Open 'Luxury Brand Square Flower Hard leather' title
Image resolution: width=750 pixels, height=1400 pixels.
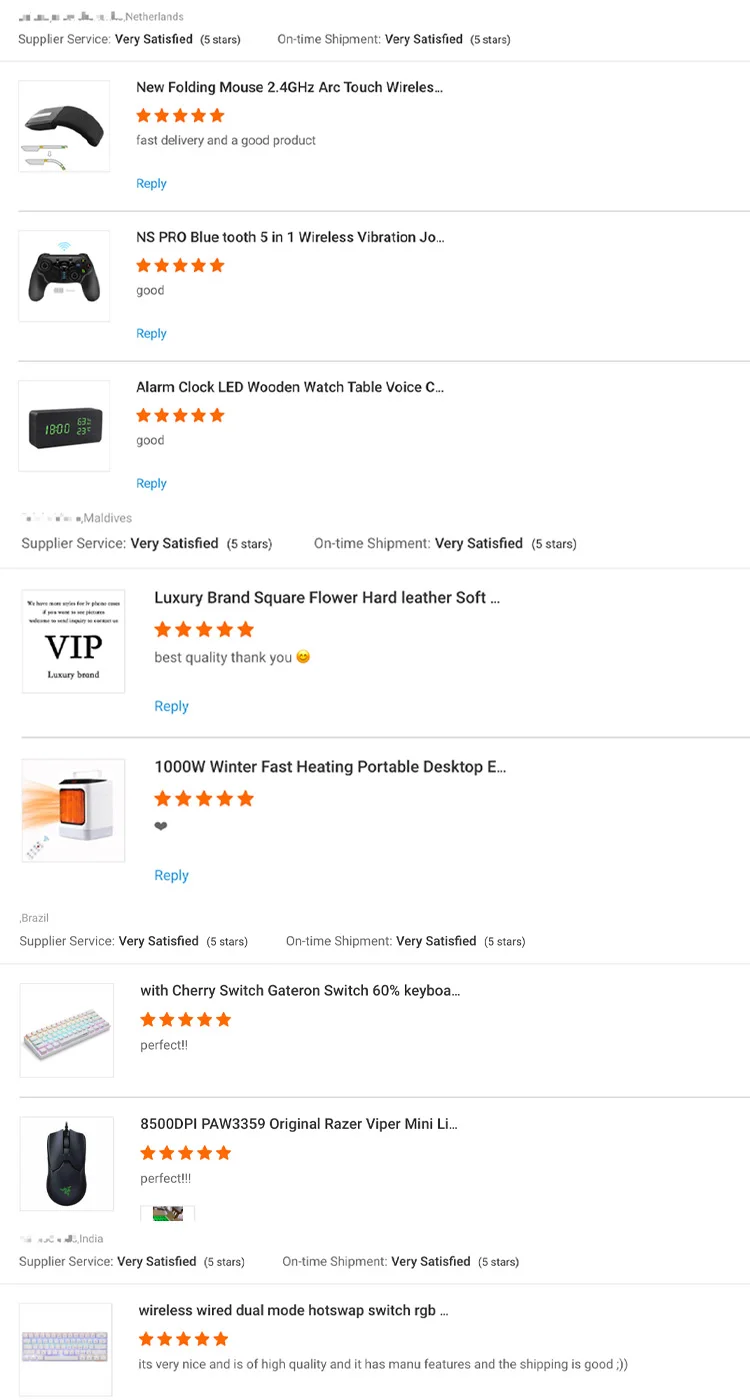click(x=326, y=598)
